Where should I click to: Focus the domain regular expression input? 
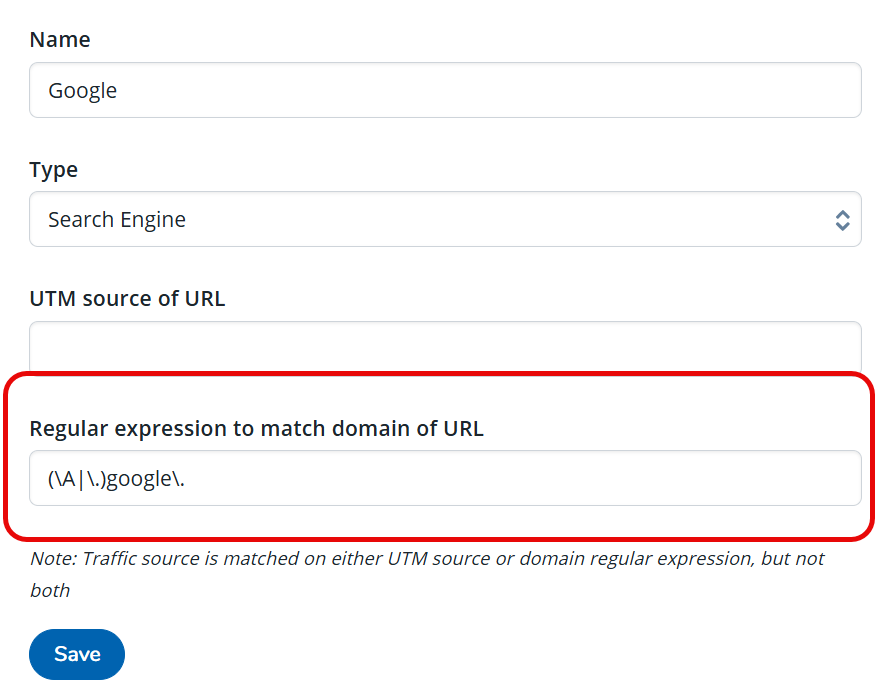(445, 478)
